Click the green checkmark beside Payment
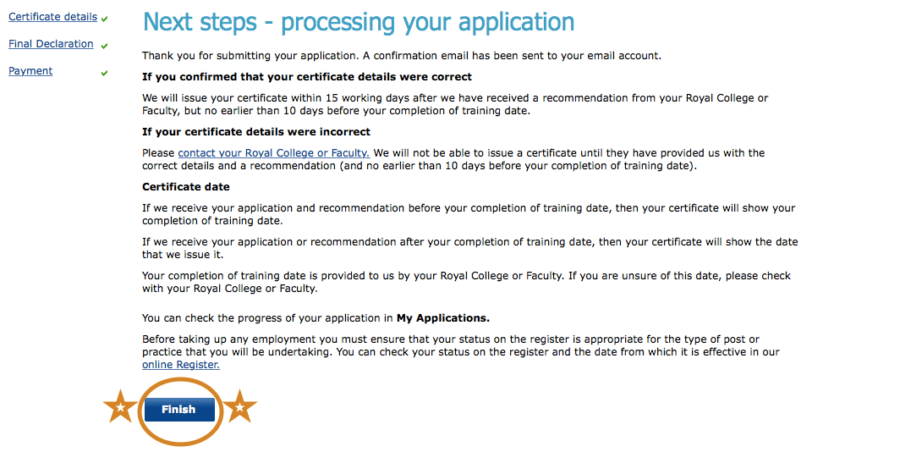The image size is (900, 452). (105, 72)
